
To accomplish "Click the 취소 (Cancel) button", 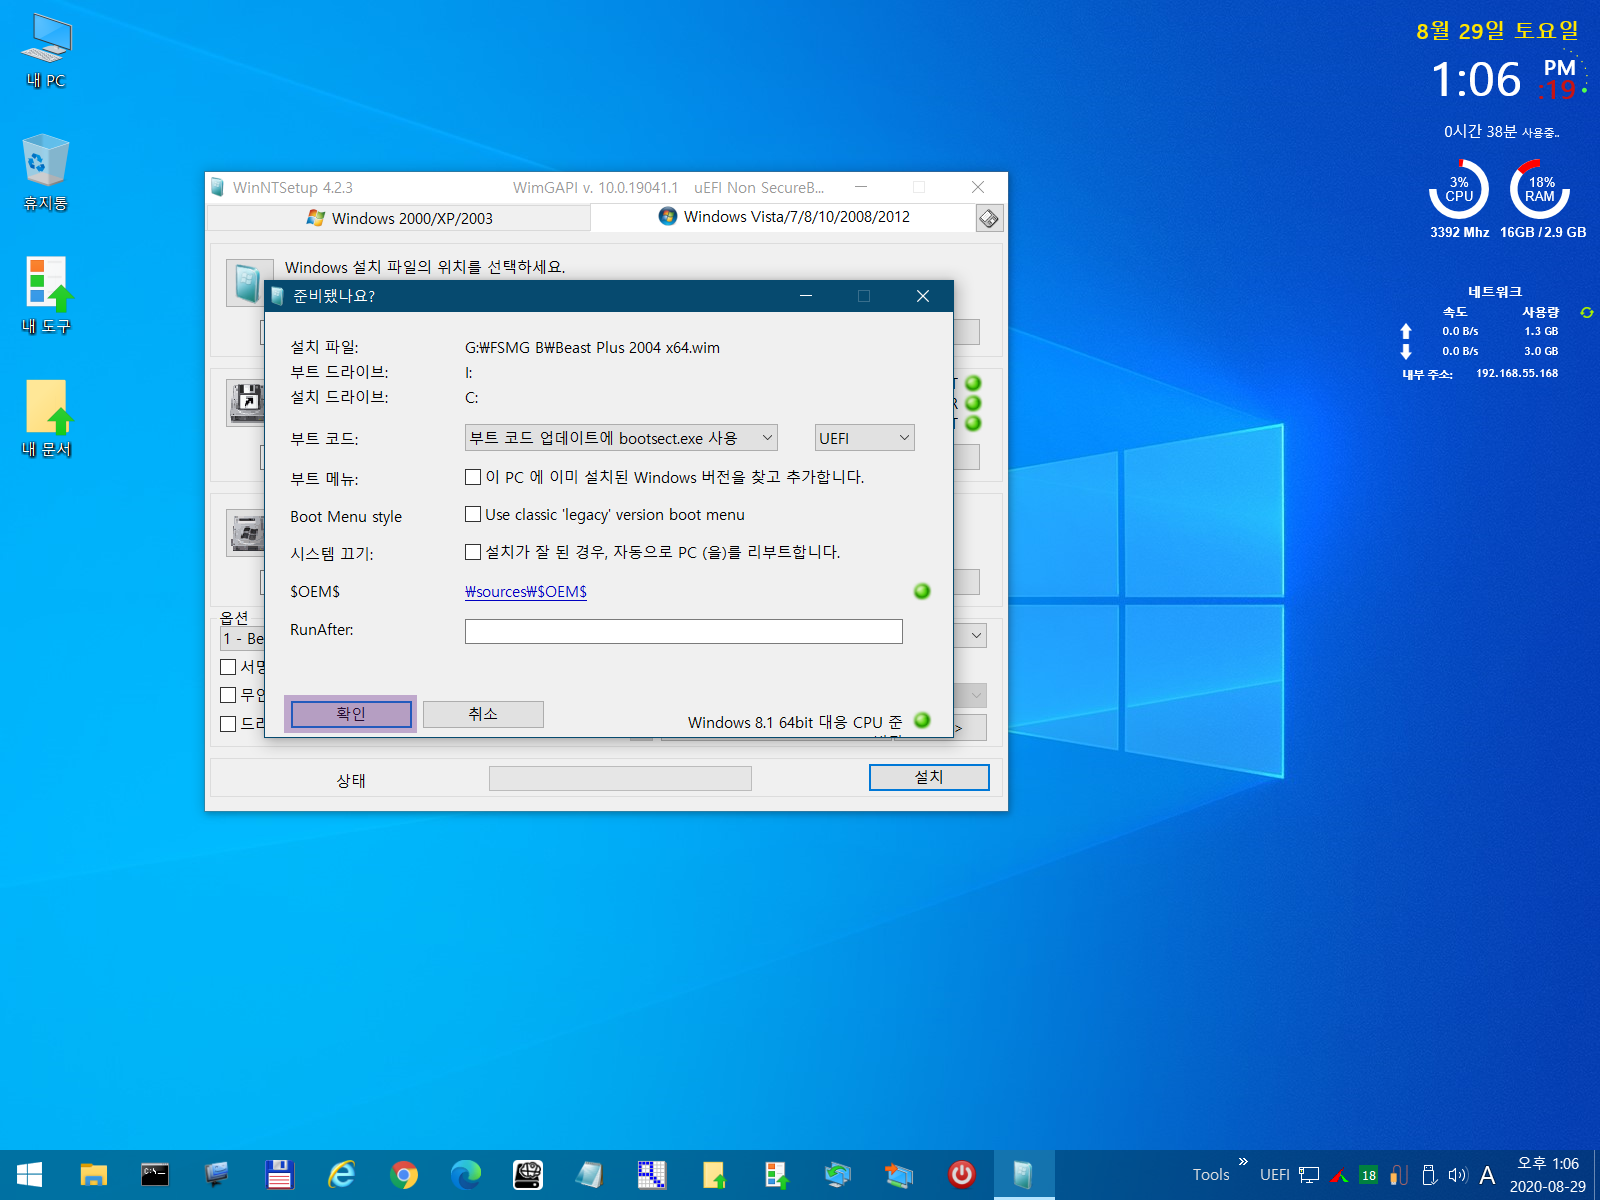I will [x=483, y=714].
